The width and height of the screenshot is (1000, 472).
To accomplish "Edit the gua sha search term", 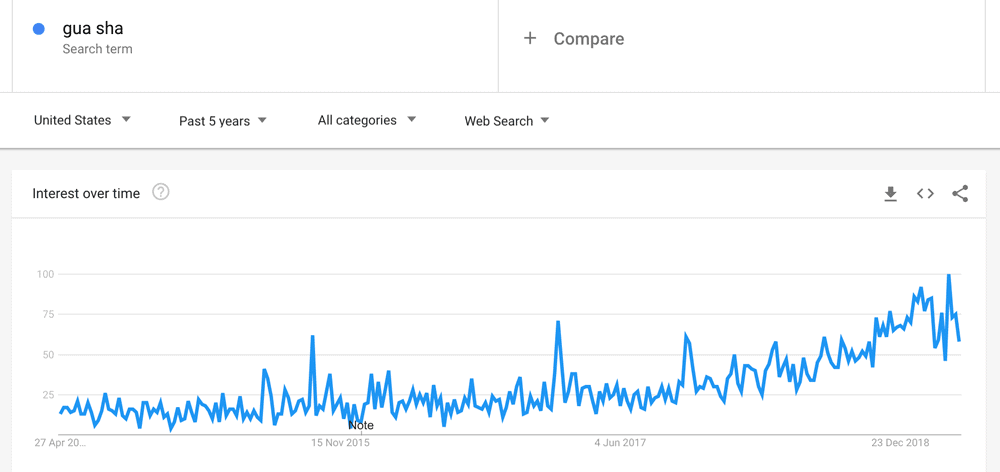I will 92,29.
